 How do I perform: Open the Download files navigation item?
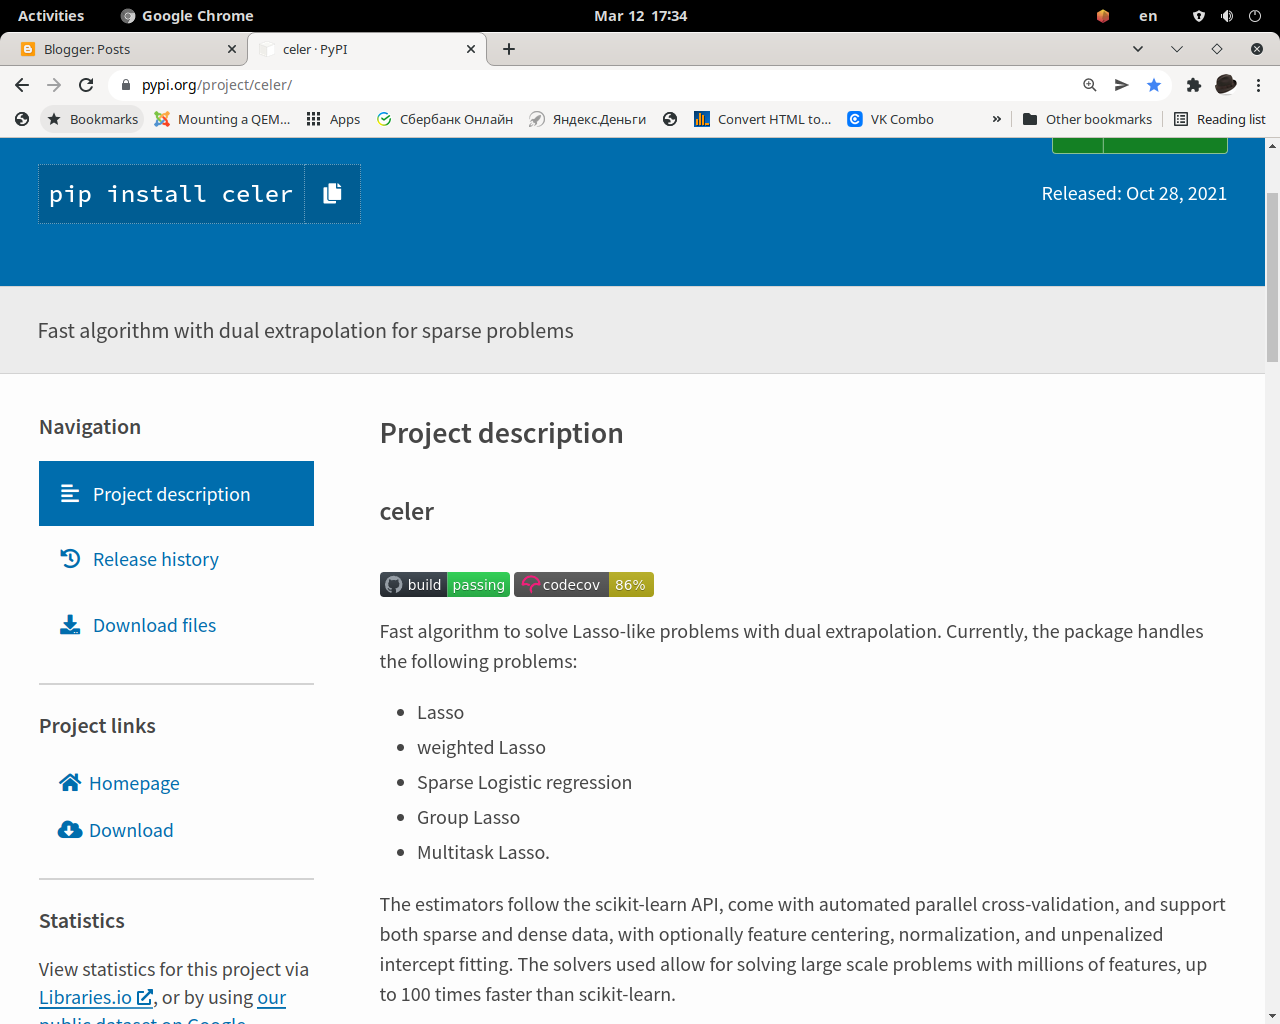click(154, 626)
